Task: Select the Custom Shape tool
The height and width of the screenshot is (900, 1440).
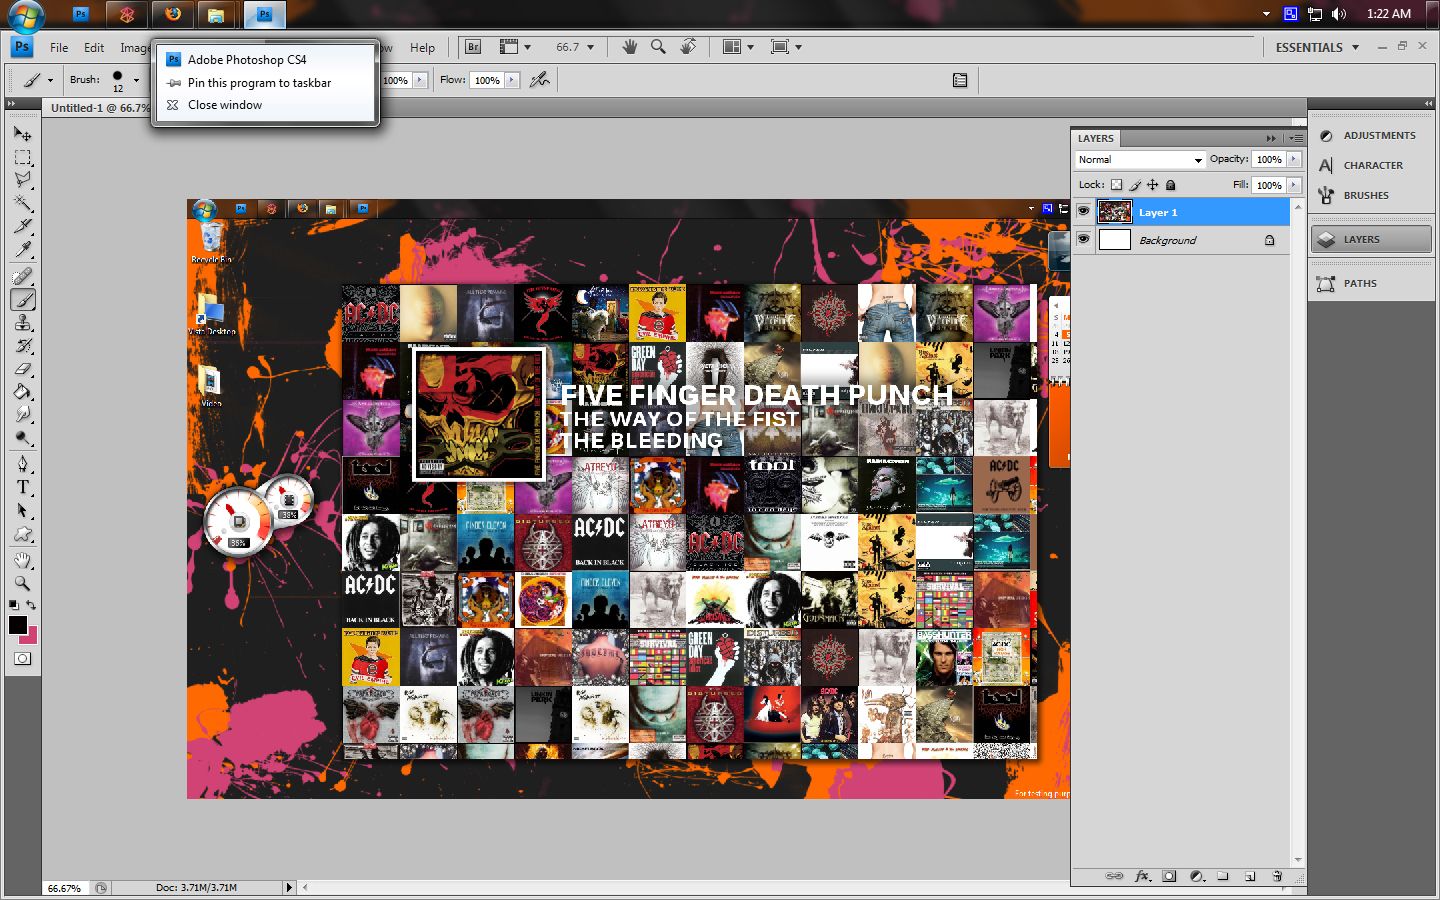Action: [22, 534]
